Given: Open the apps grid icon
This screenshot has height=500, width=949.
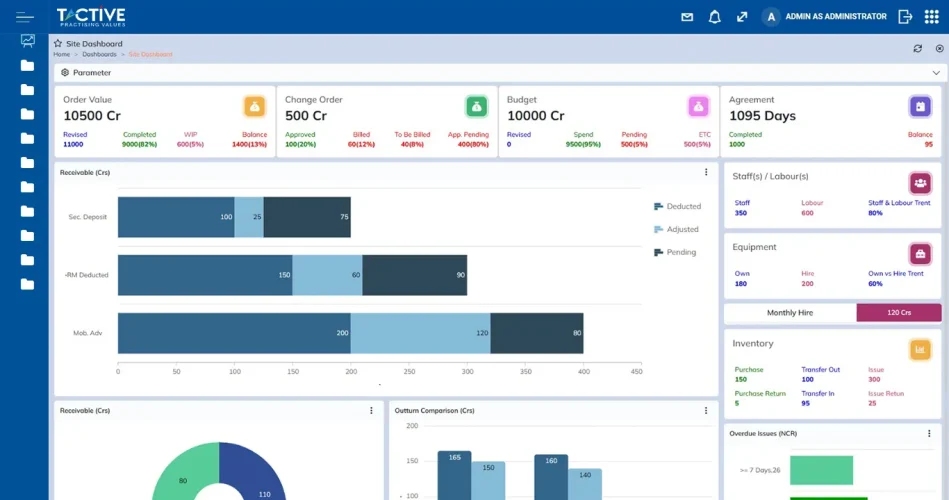Looking at the screenshot, I should pos(931,17).
